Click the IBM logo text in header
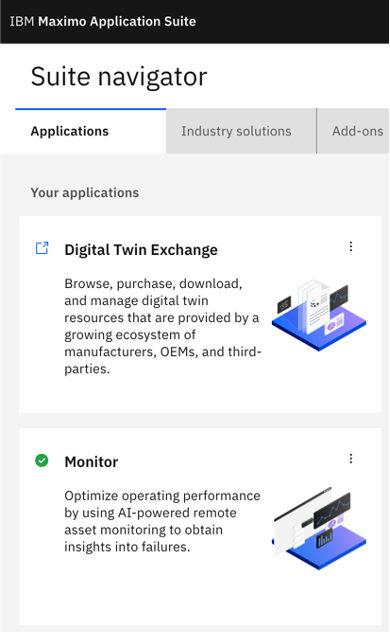This screenshot has width=390, height=632. tap(22, 21)
